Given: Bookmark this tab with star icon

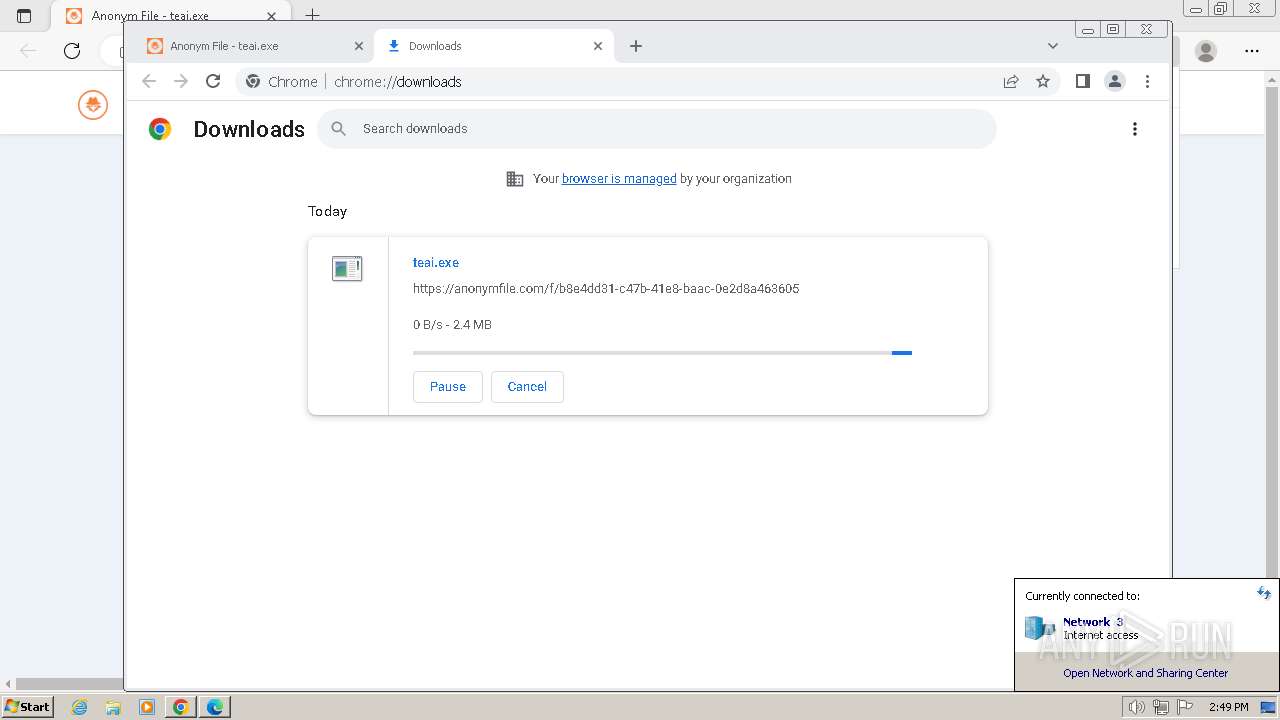Looking at the screenshot, I should pyautogui.click(x=1043, y=82).
